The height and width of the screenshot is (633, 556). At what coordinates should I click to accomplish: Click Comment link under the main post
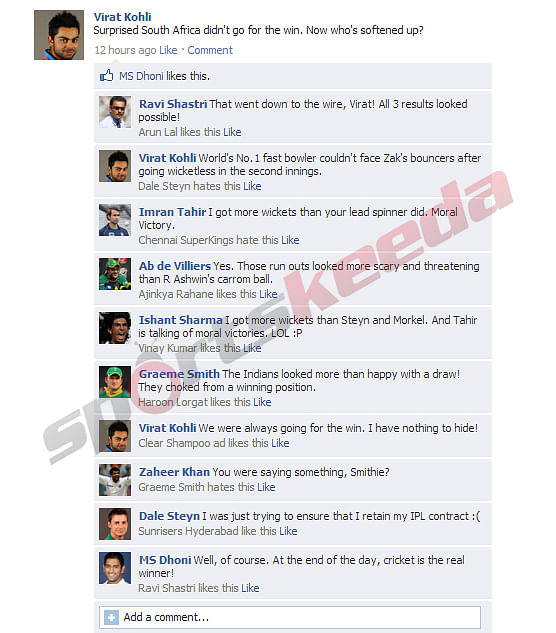coord(210,50)
